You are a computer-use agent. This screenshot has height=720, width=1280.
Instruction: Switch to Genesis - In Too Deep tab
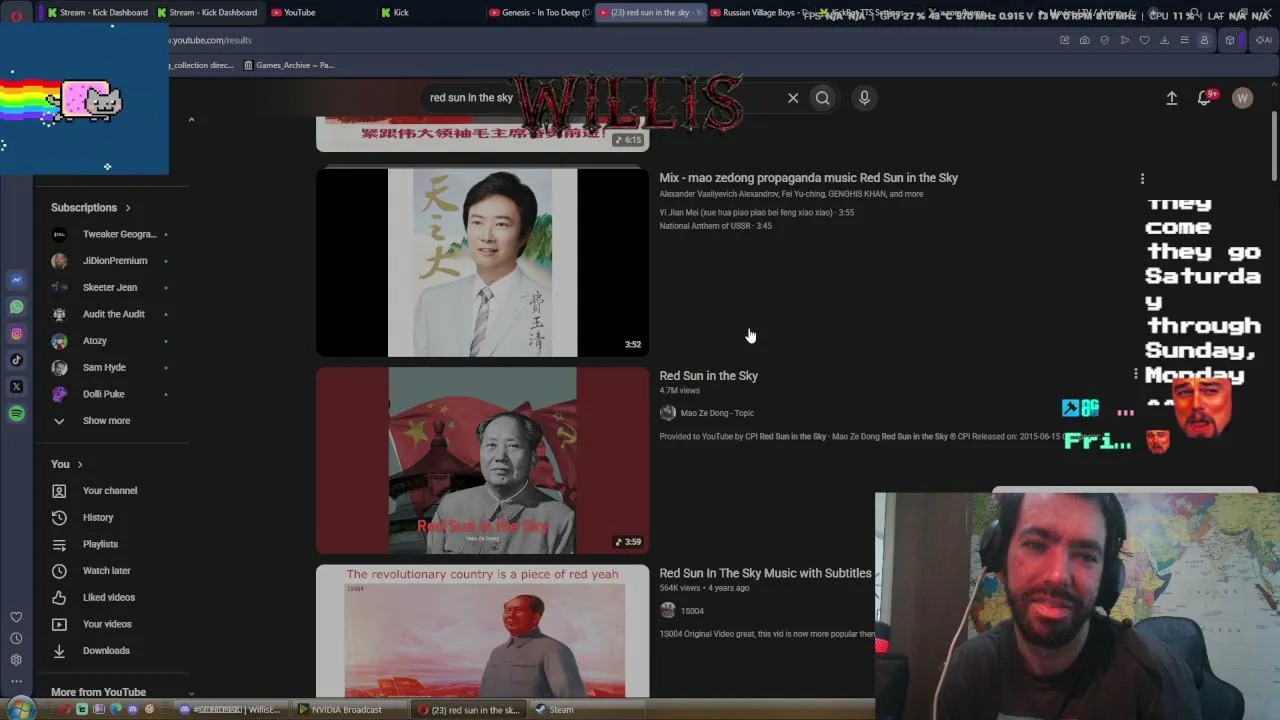coord(540,12)
